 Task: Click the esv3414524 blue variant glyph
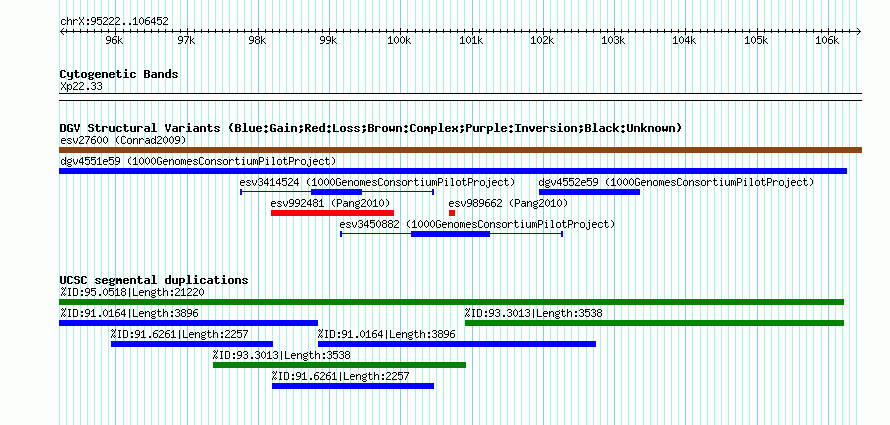337,192
